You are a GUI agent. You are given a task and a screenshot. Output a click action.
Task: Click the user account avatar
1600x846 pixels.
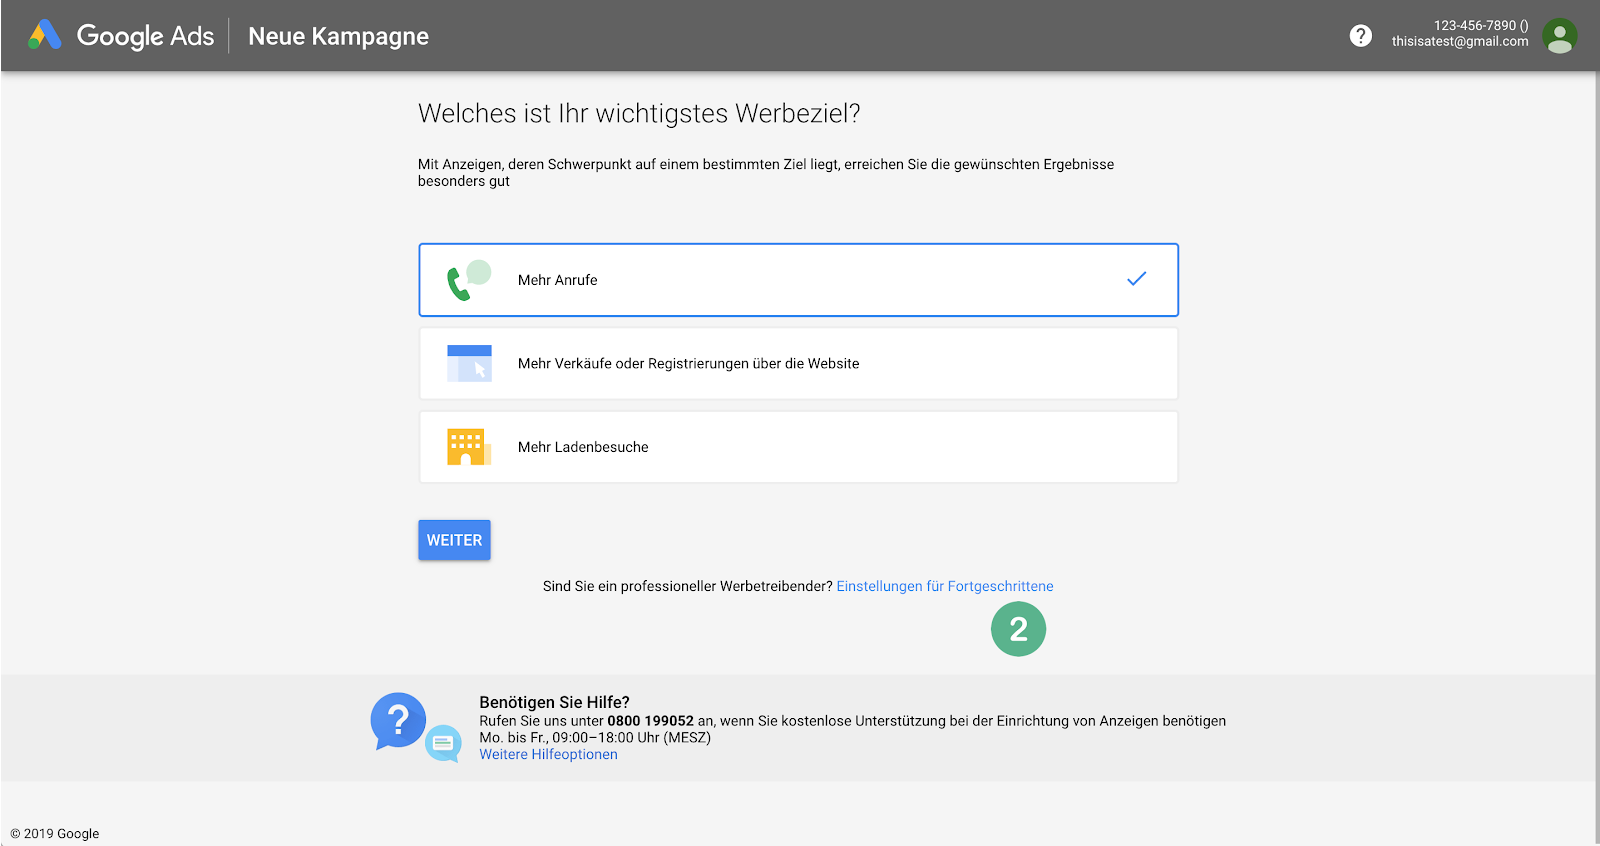pyautogui.click(x=1559, y=36)
